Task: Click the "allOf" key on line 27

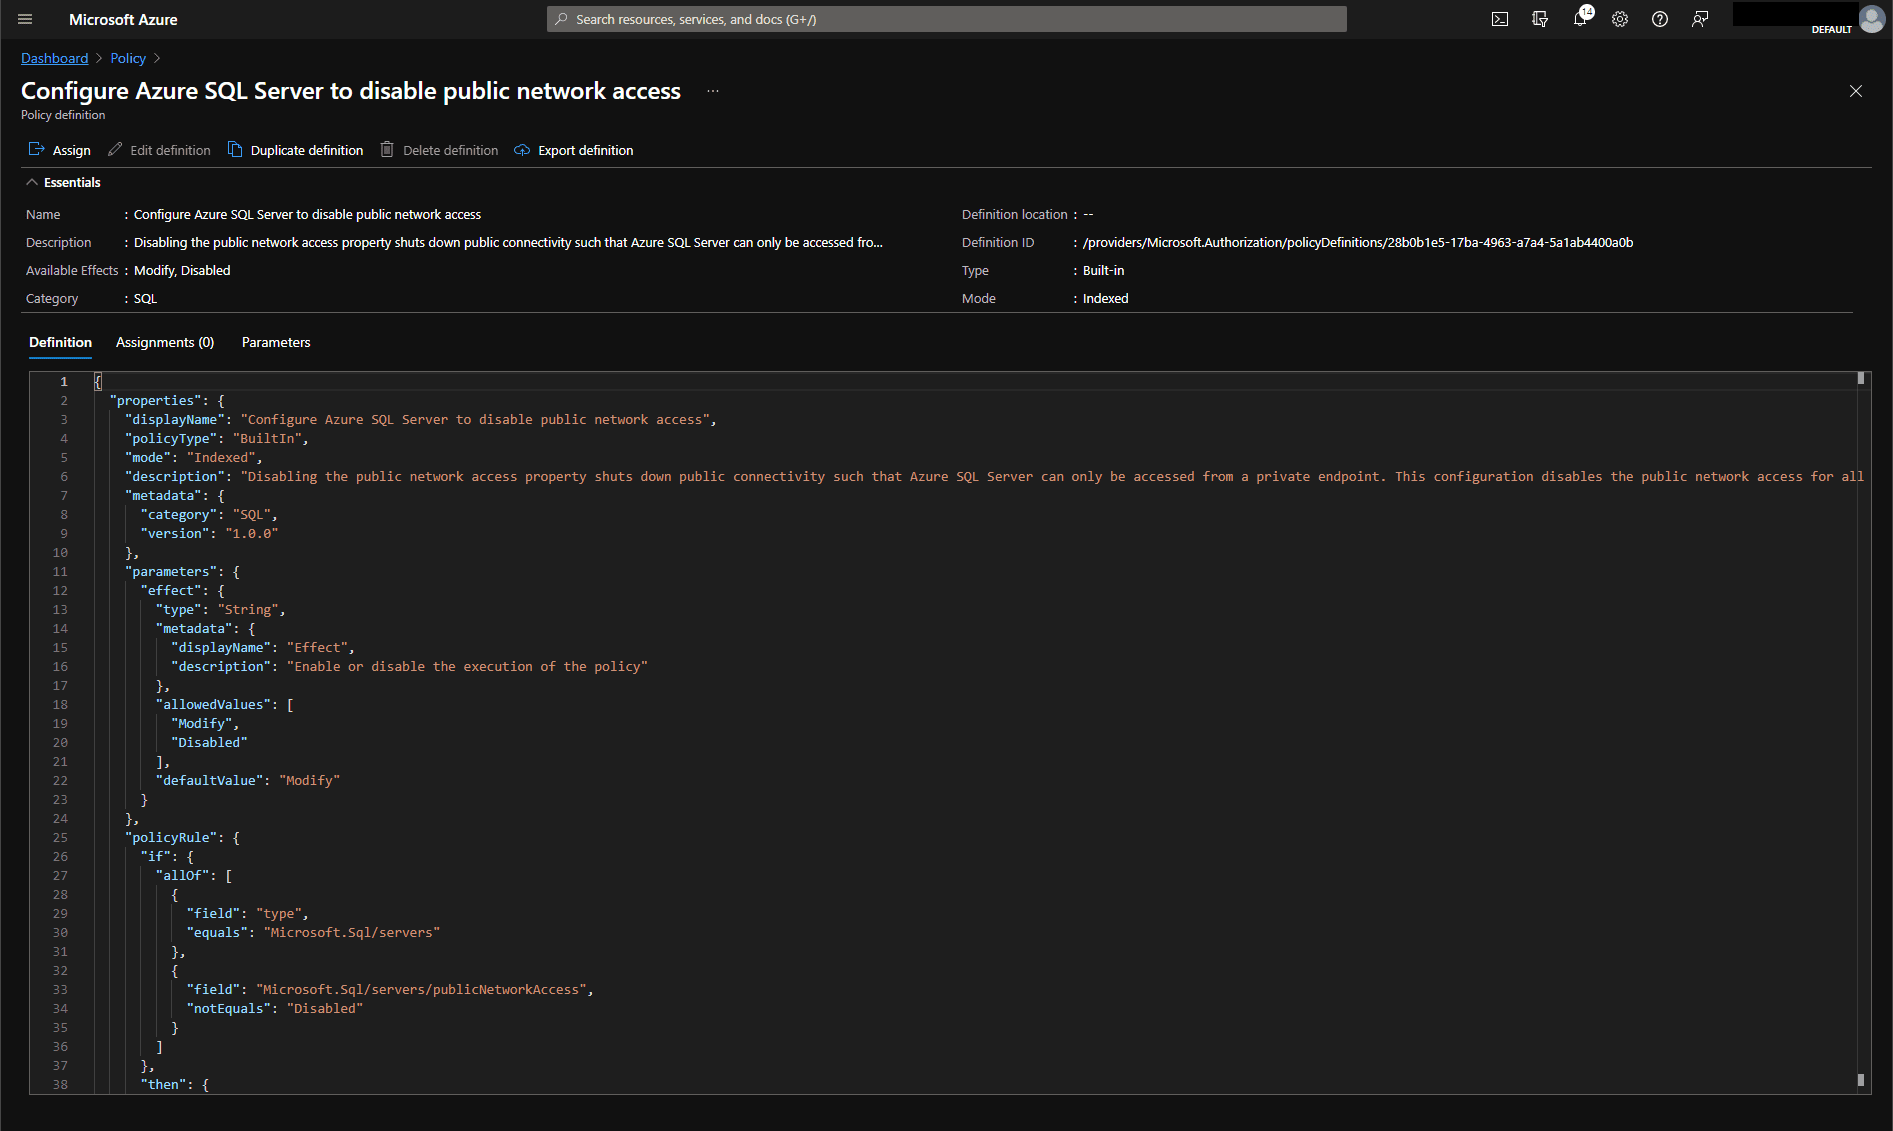Action: pos(182,875)
